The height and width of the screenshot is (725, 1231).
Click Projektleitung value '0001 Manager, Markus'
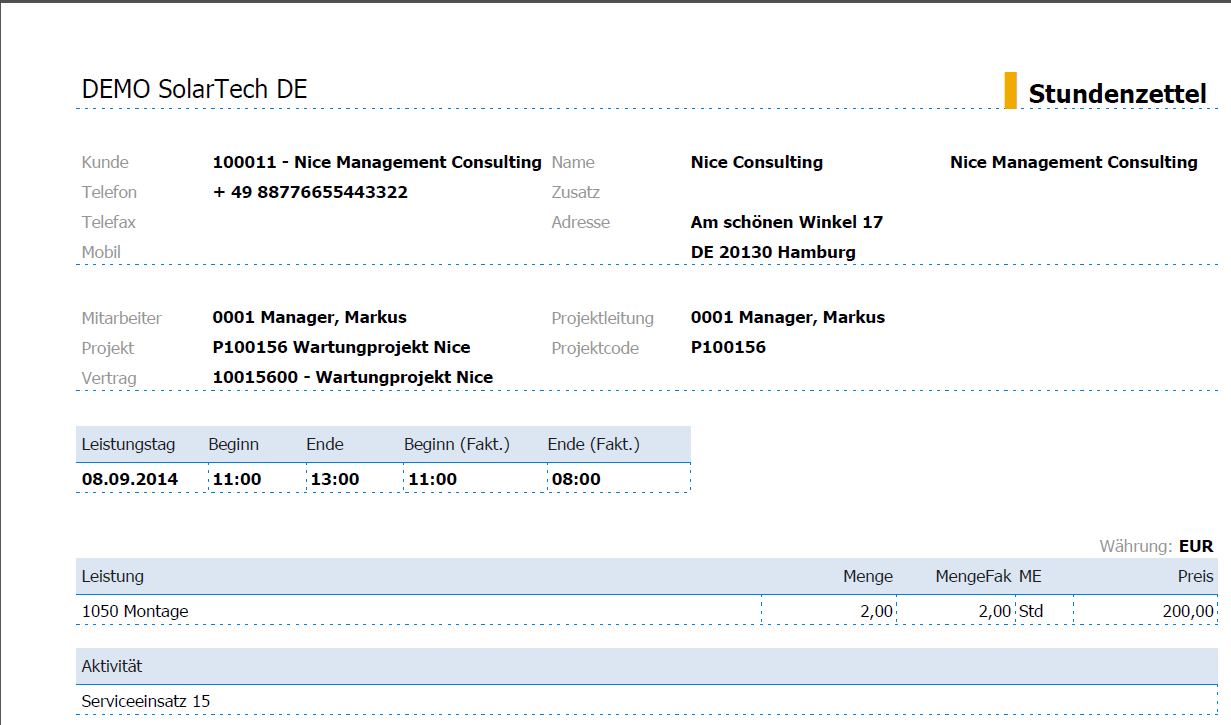[788, 317]
